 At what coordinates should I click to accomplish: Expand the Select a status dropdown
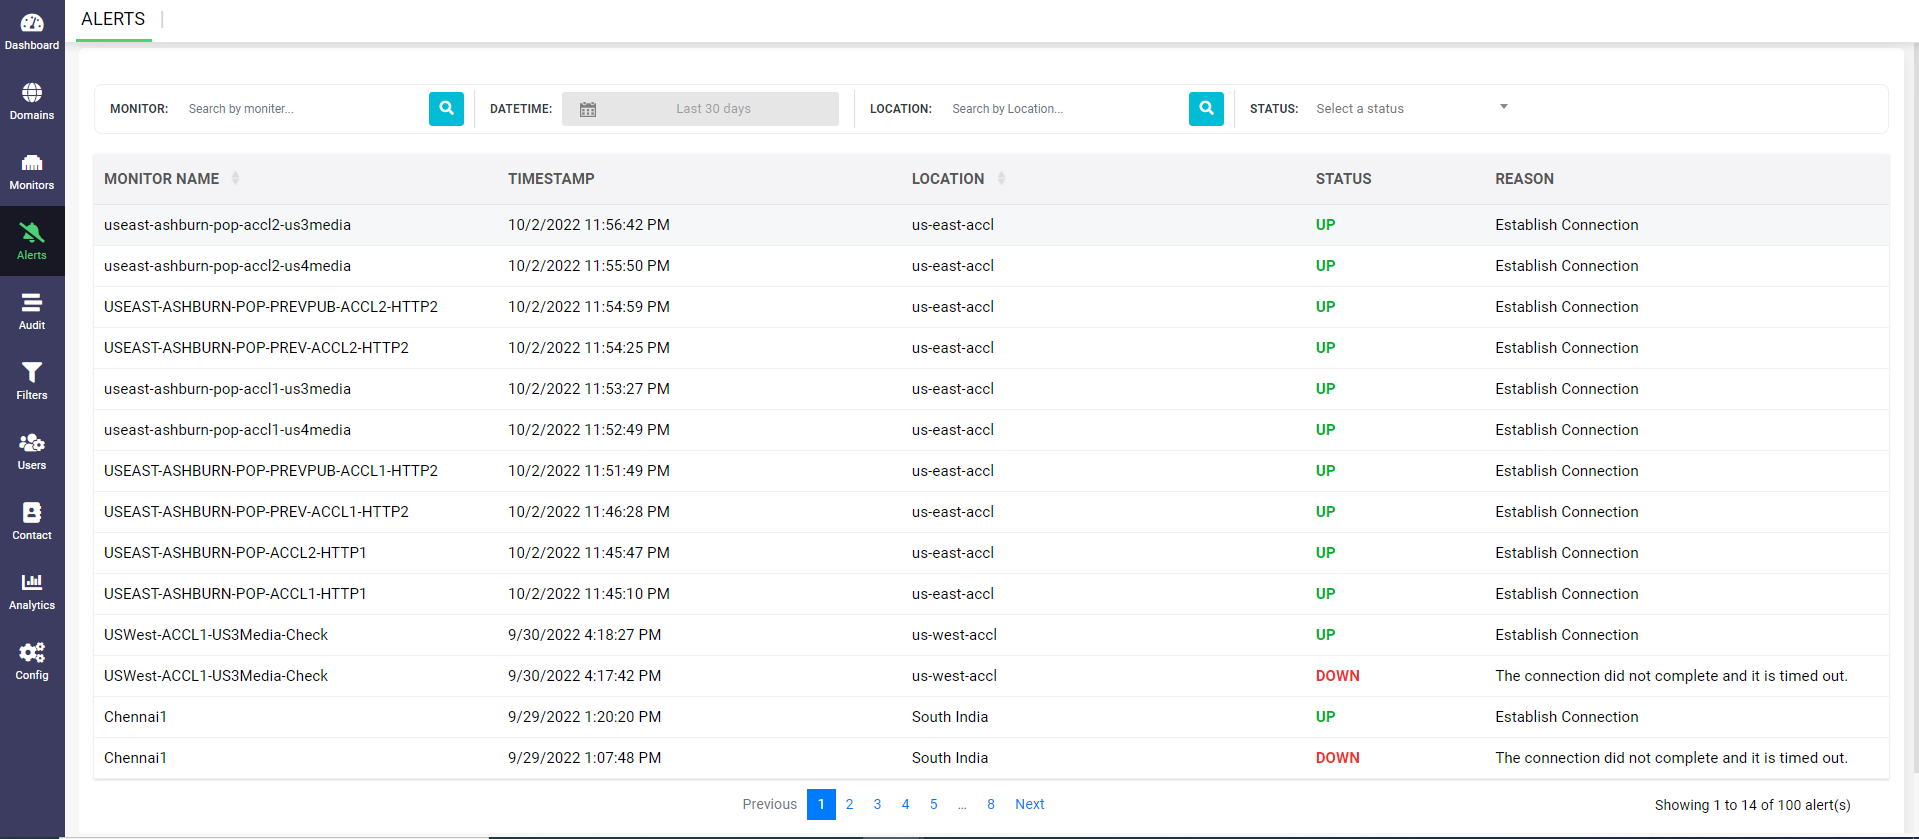coord(1411,108)
